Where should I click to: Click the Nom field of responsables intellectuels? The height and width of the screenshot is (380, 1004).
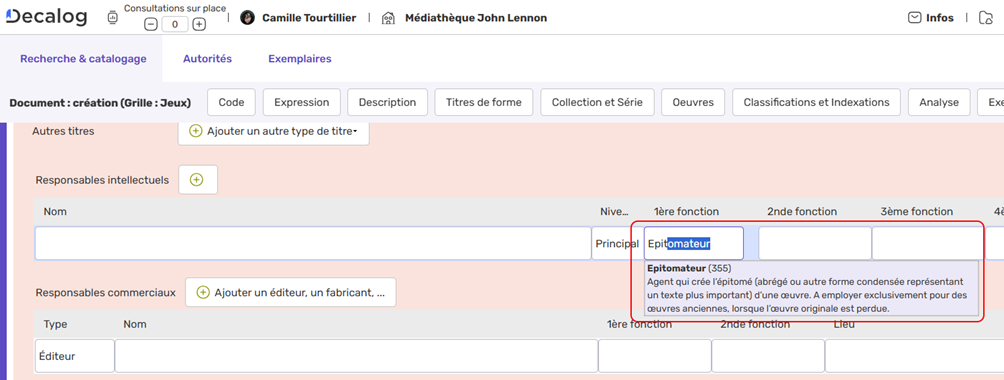click(313, 244)
